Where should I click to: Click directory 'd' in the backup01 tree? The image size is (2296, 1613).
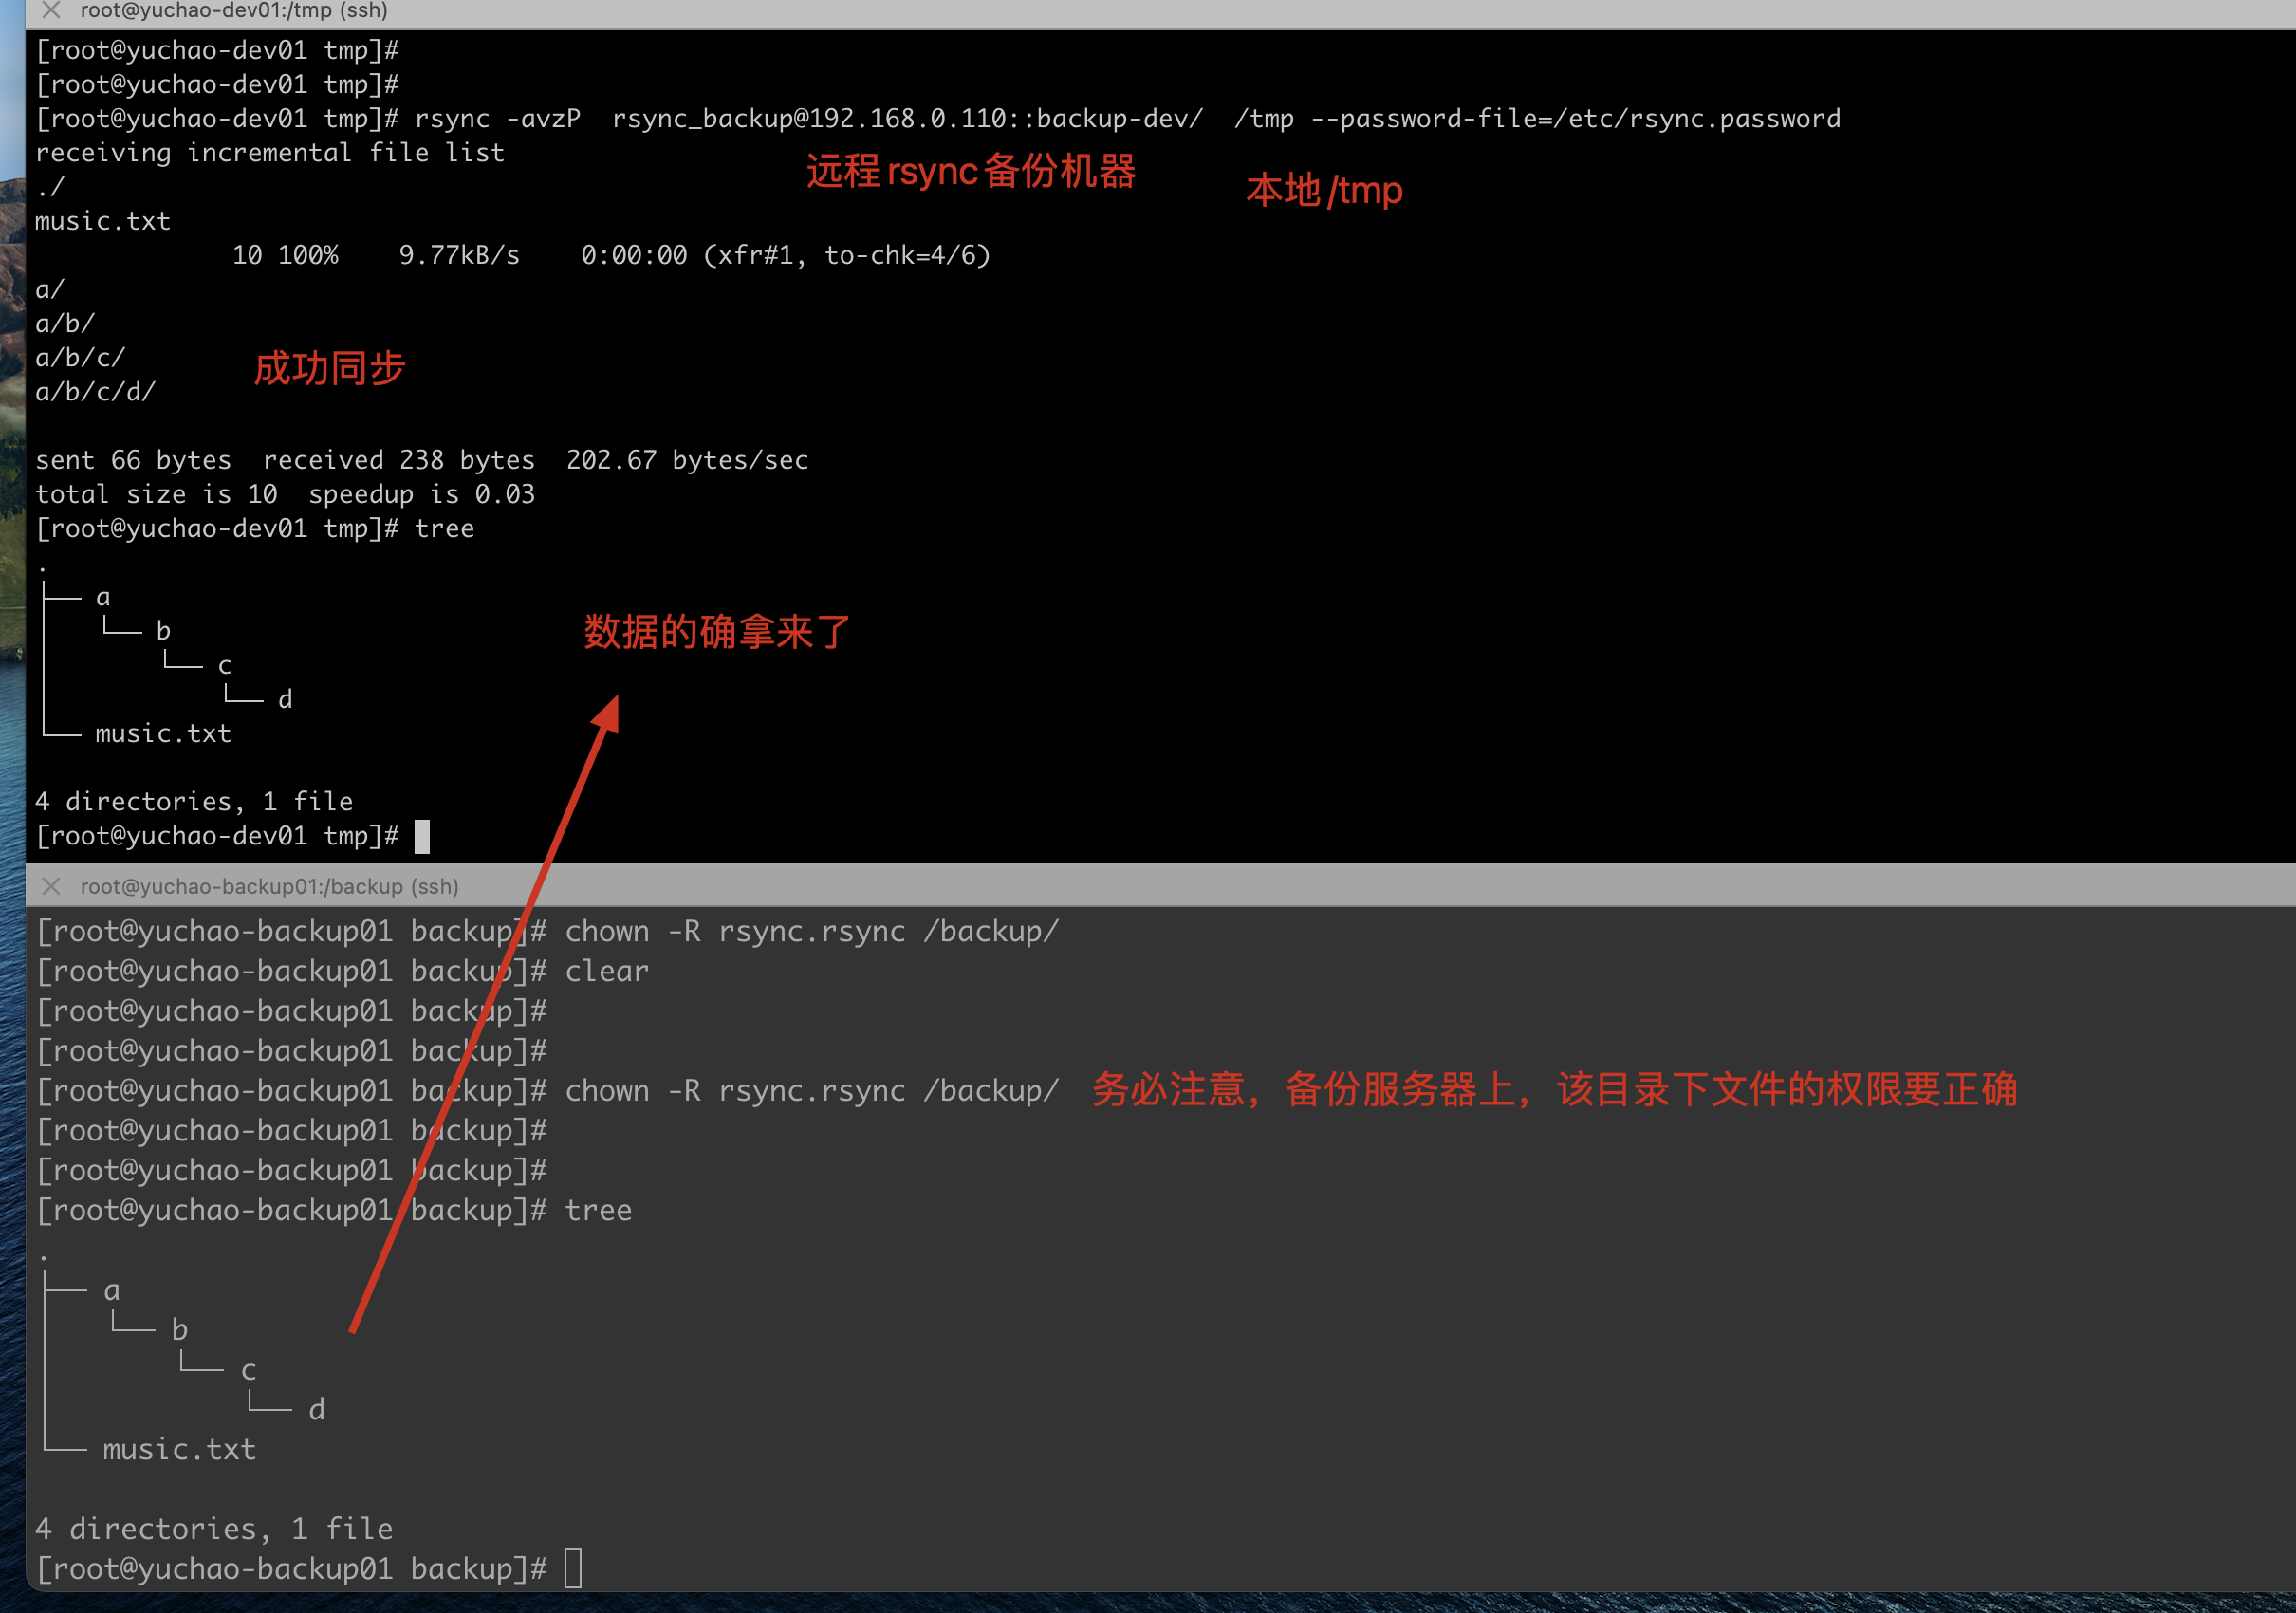click(316, 1409)
